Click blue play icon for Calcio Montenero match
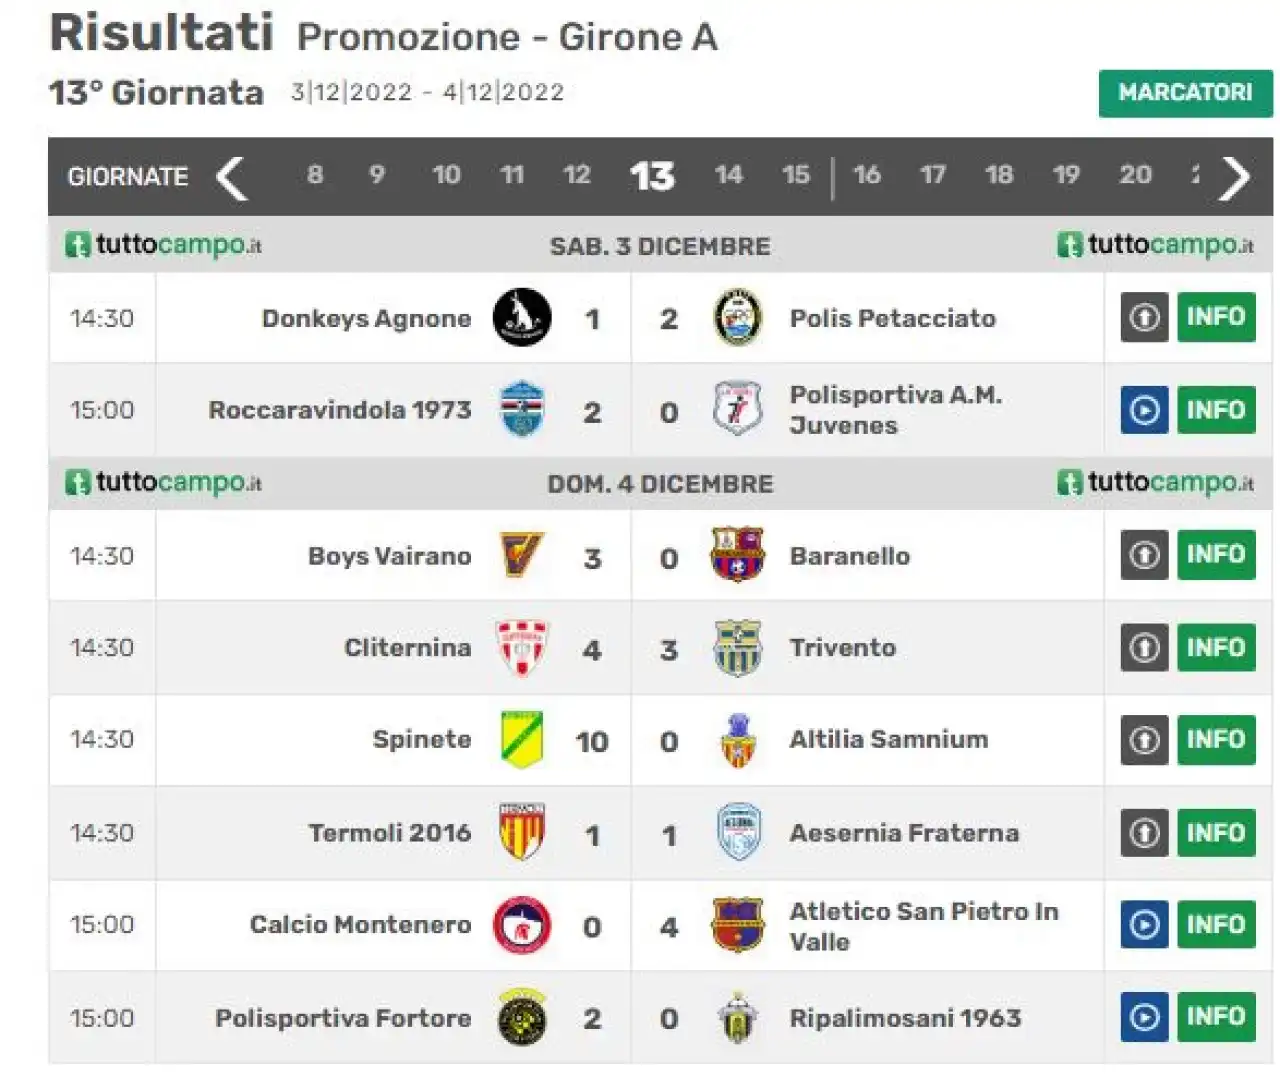The image size is (1280, 1077). (1144, 925)
